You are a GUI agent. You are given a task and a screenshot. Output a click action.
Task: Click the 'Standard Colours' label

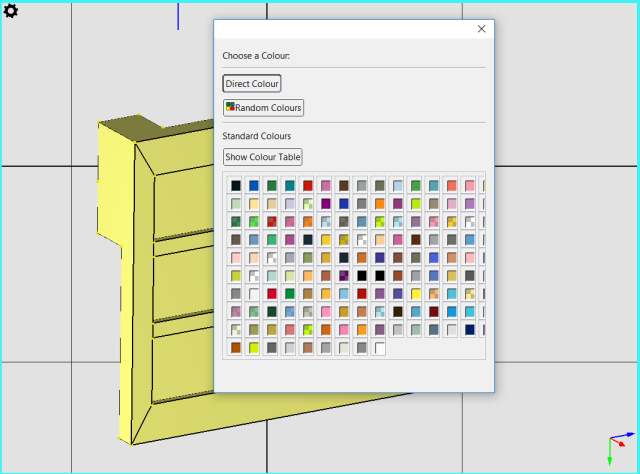point(256,136)
